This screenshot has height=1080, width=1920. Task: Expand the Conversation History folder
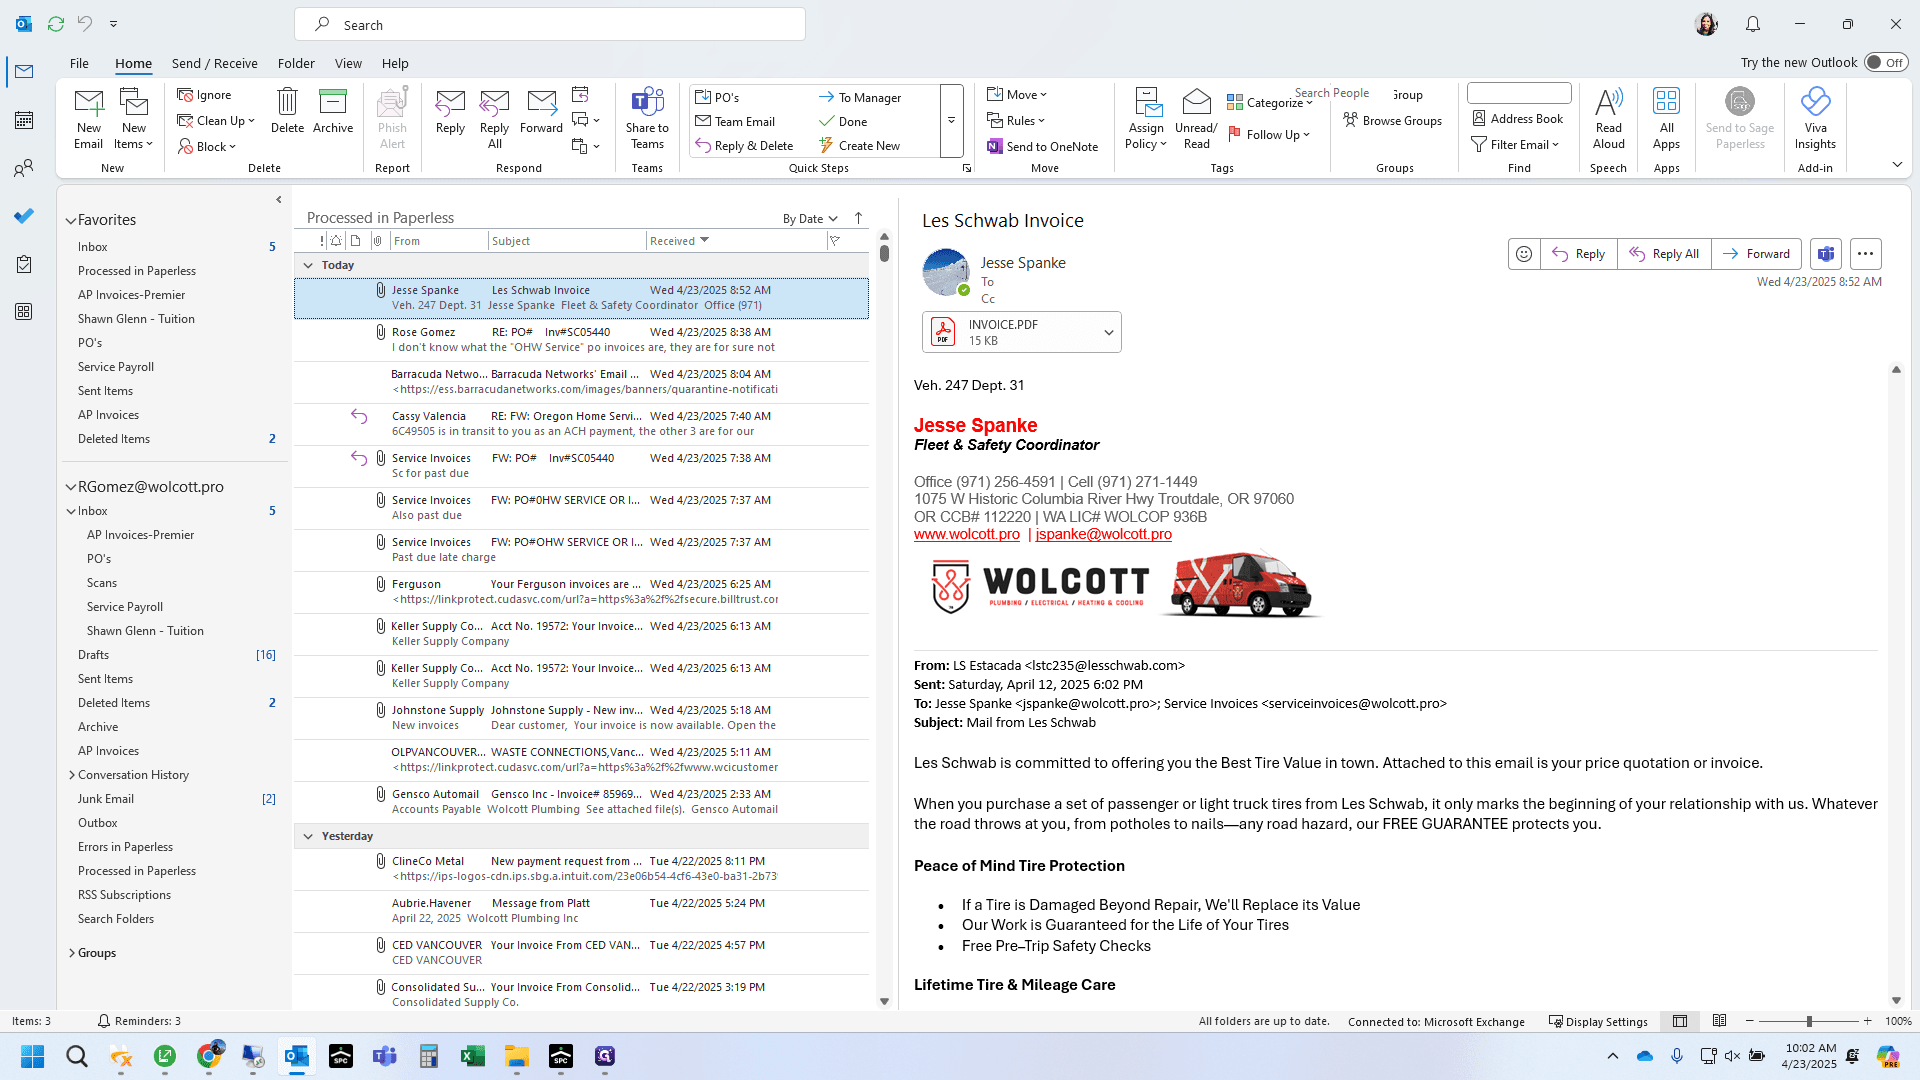(x=72, y=775)
